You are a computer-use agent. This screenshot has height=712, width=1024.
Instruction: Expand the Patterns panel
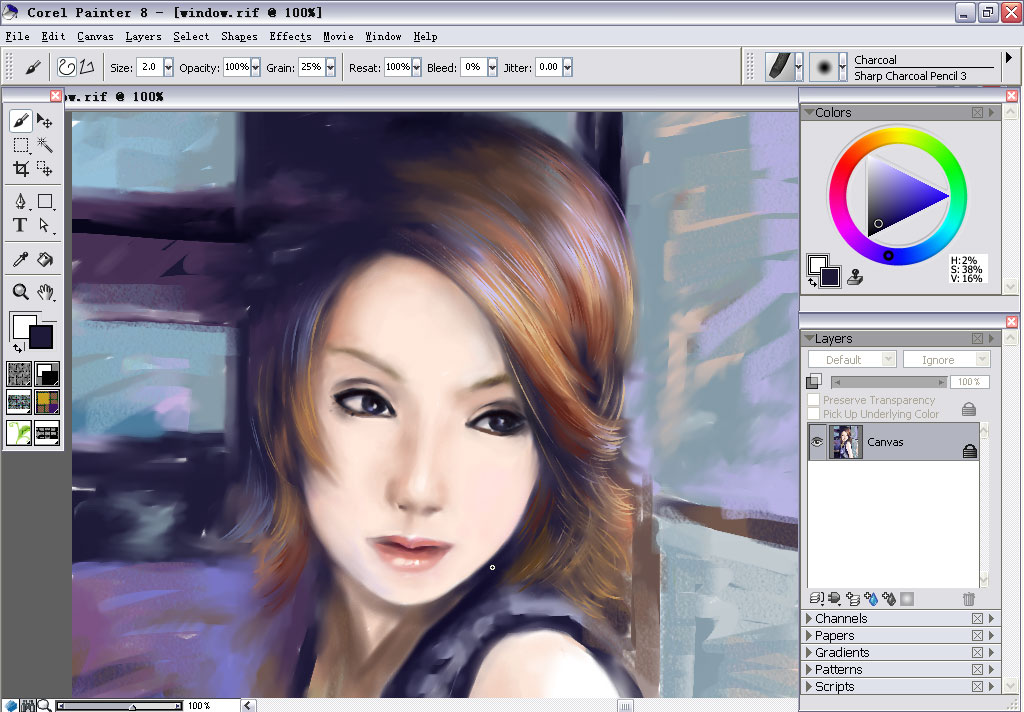(x=809, y=670)
